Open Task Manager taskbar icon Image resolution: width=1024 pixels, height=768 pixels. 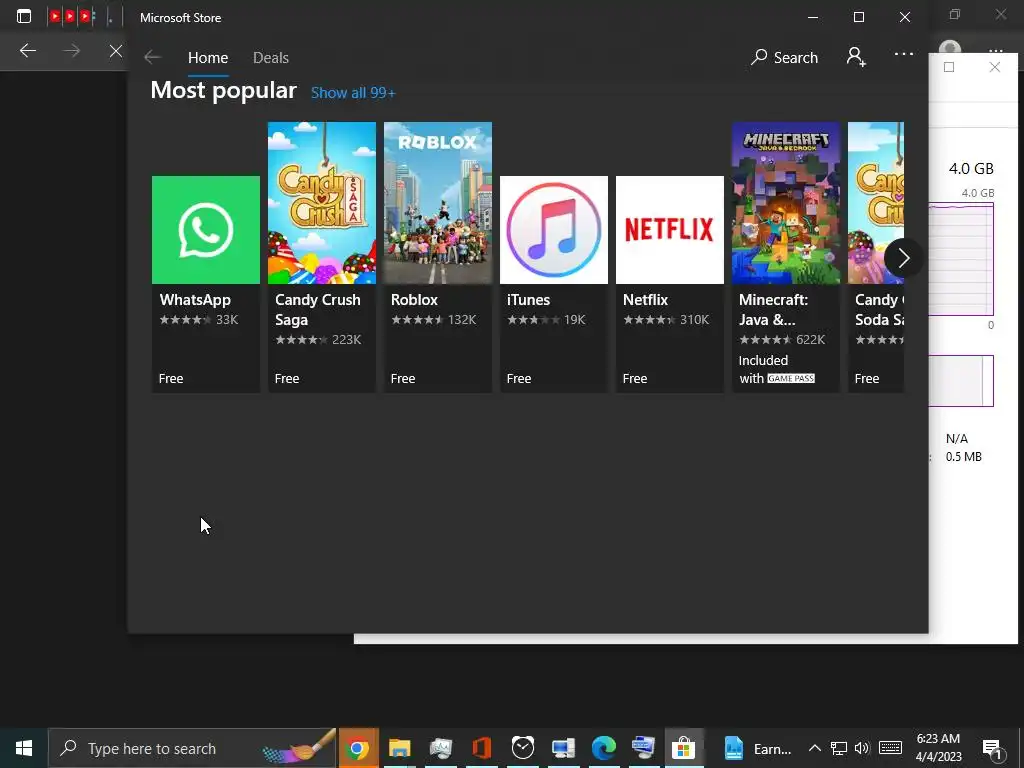[x=441, y=748]
